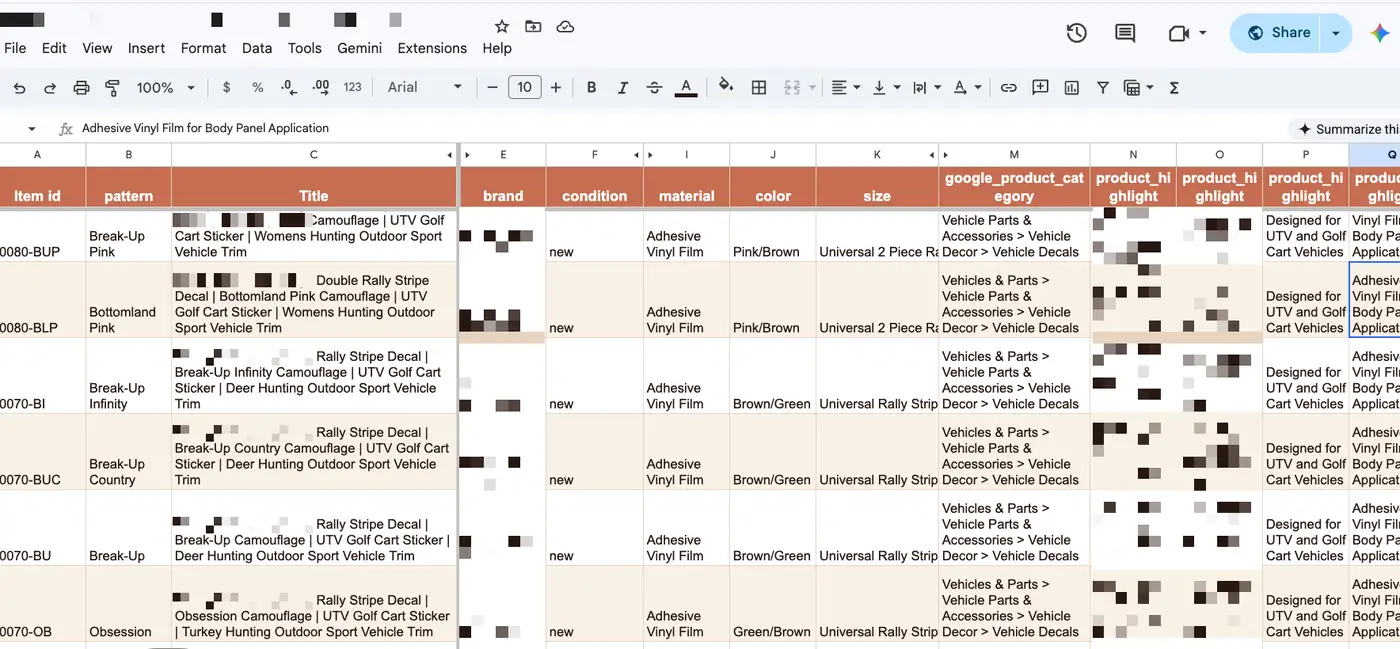View cloud document status icon

(565, 27)
